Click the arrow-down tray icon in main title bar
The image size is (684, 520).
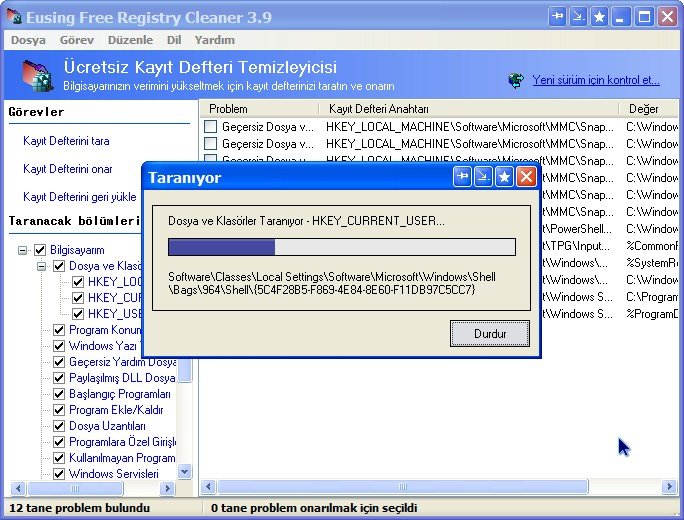578,17
